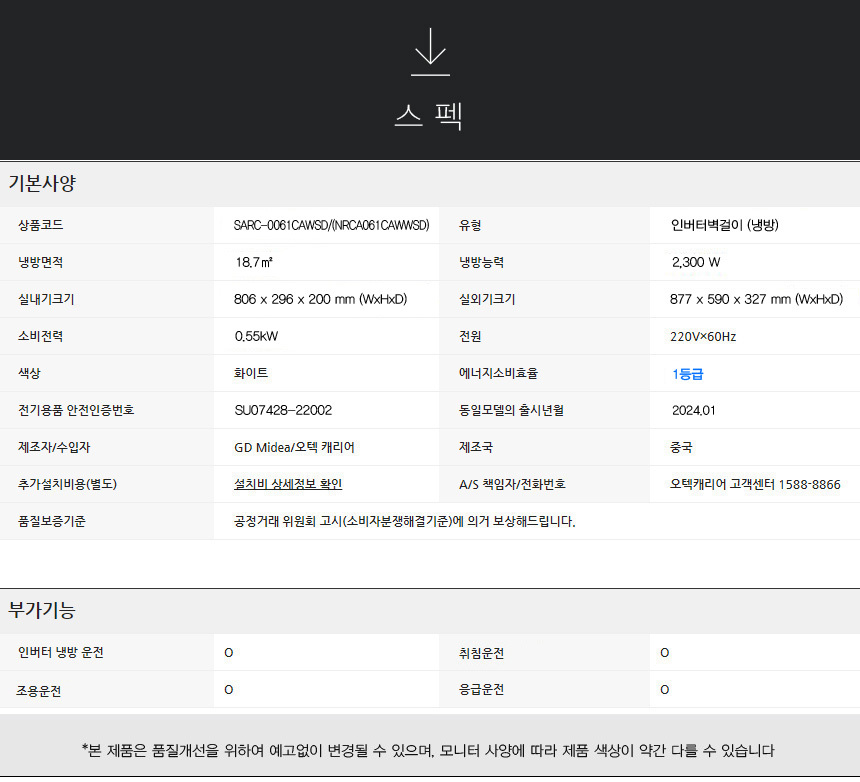Click the 인버터 냉방 운전 feature label

click(x=61, y=653)
